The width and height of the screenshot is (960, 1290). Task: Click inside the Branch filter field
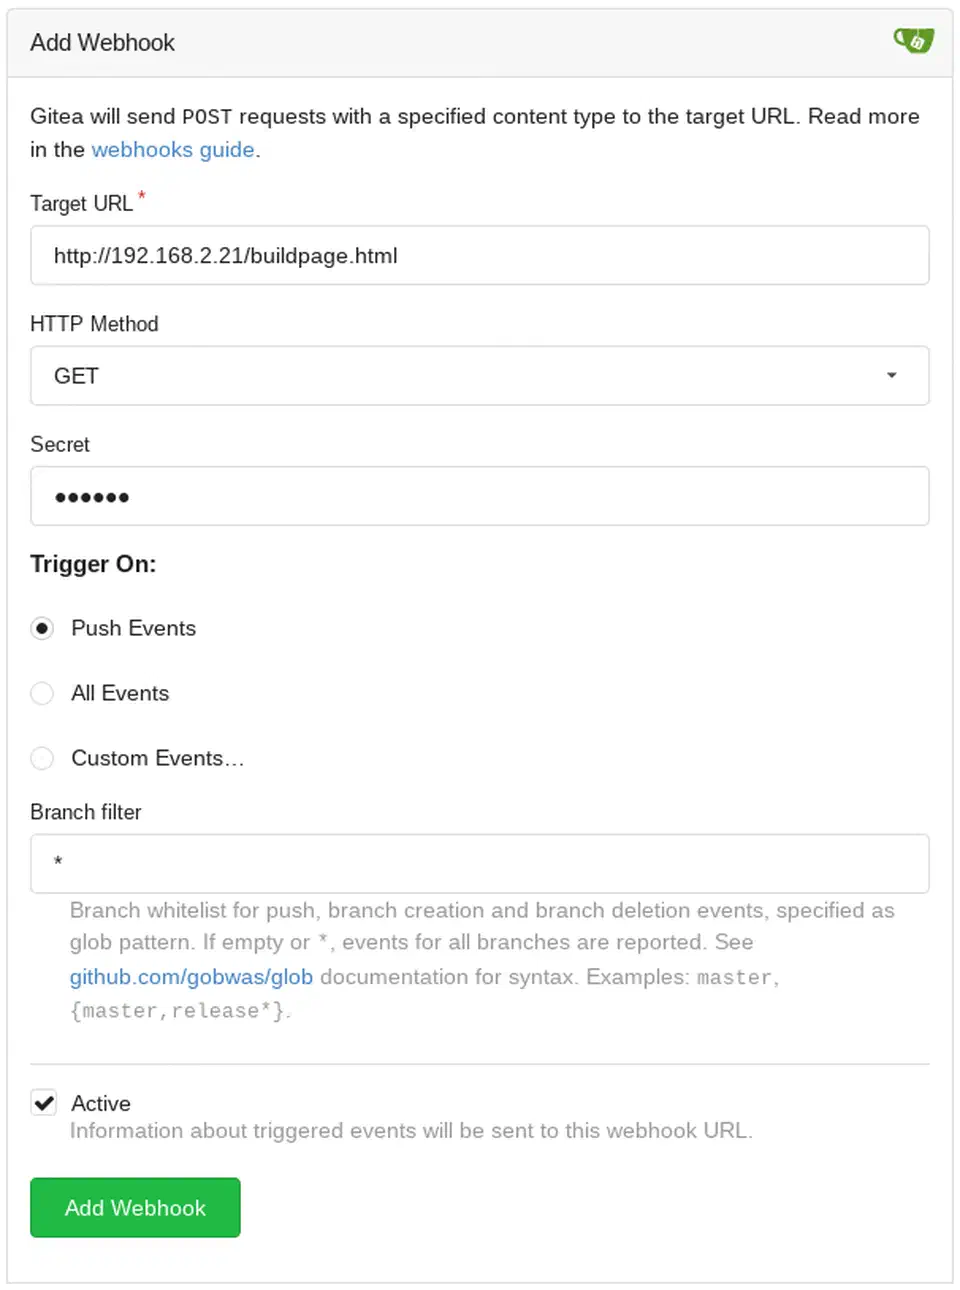point(480,863)
